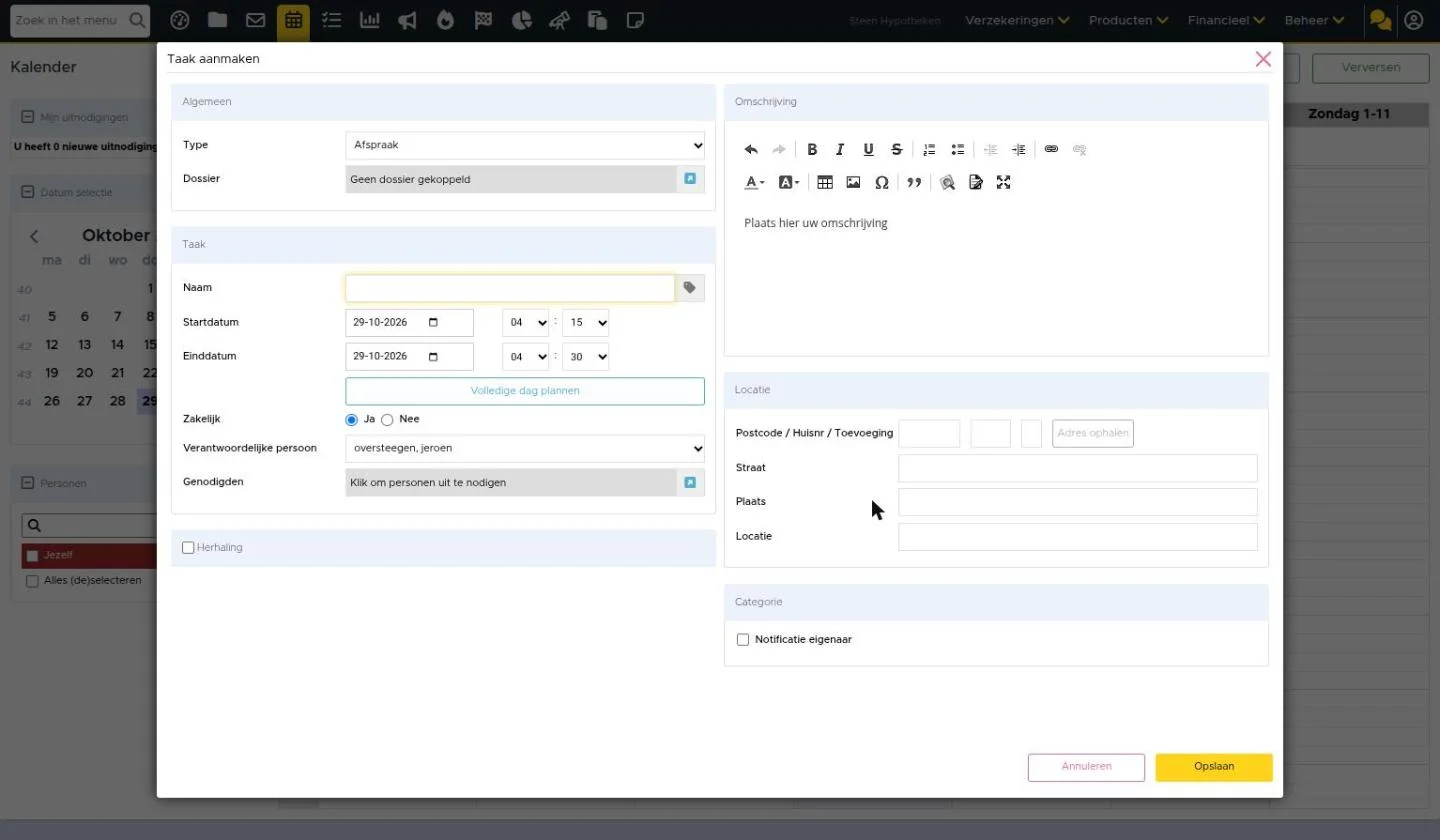Insert a block quote in the editor

914,183
